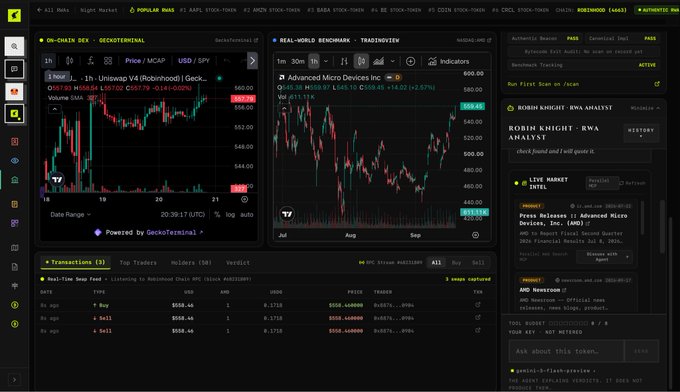Filter swap feed to Buy
Image resolution: width=680 pixels, height=392 pixels.
coord(456,263)
